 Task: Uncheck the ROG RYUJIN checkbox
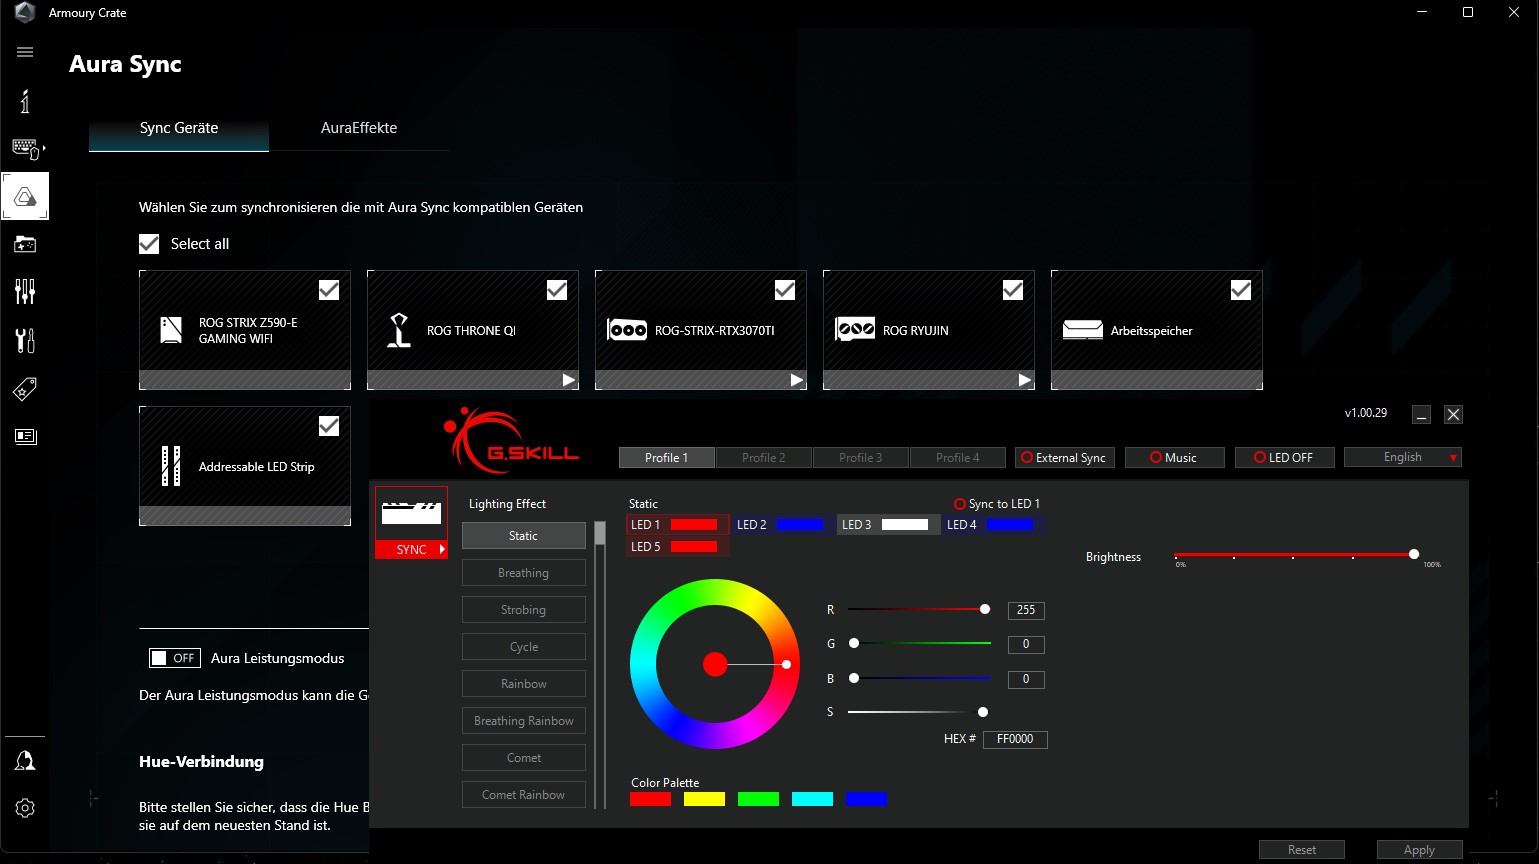(1013, 290)
